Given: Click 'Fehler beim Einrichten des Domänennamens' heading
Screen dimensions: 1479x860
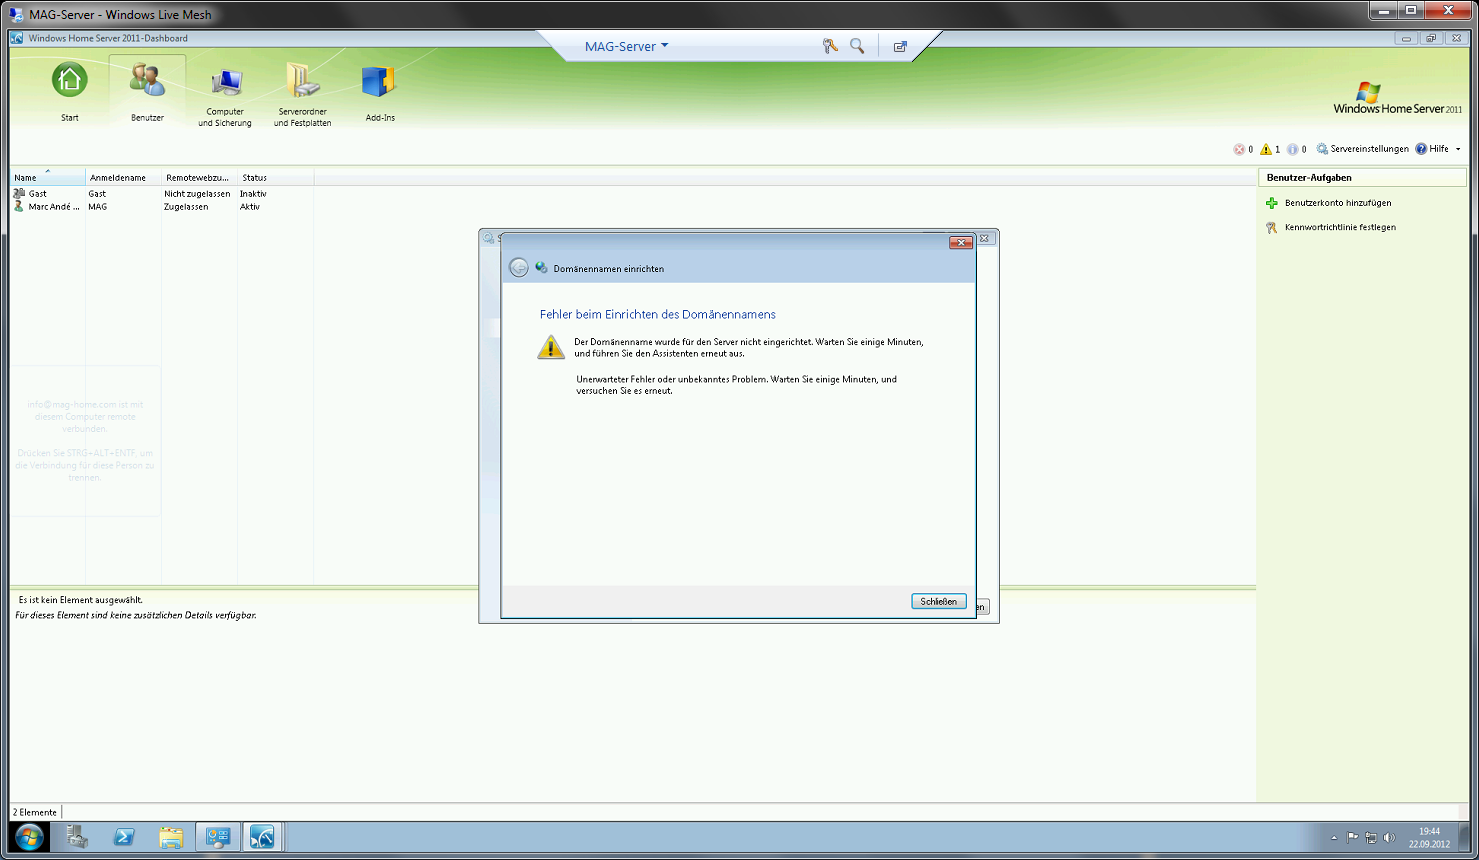Looking at the screenshot, I should [658, 314].
